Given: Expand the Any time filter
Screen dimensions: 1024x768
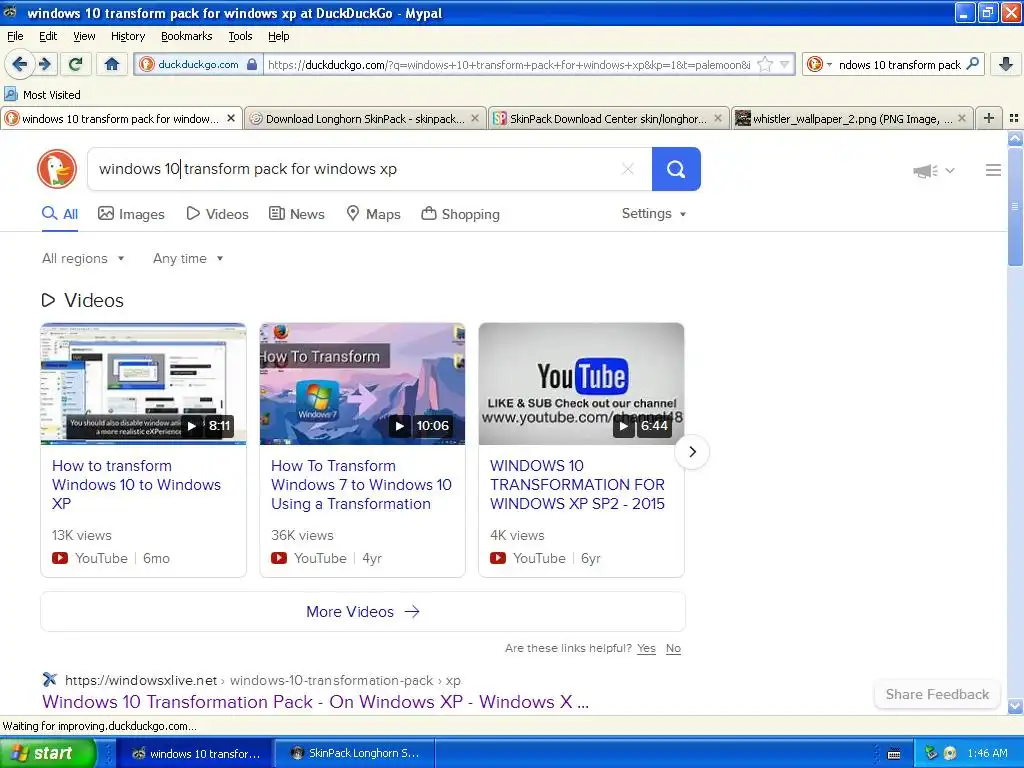Looking at the screenshot, I should point(188,259).
